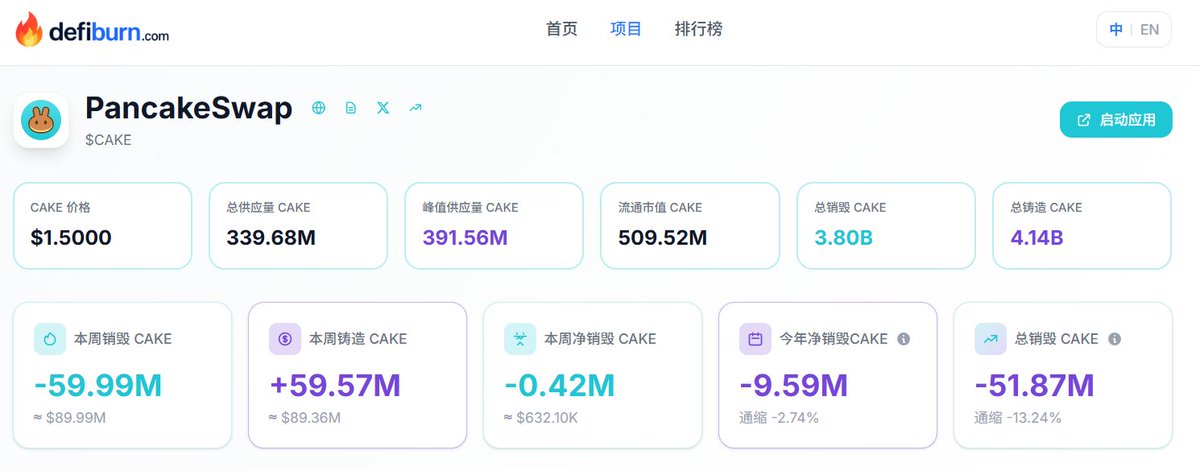Click the 通缩 -13.24% text
Image resolution: width=1200 pixels, height=471 pixels.
click(1018, 418)
